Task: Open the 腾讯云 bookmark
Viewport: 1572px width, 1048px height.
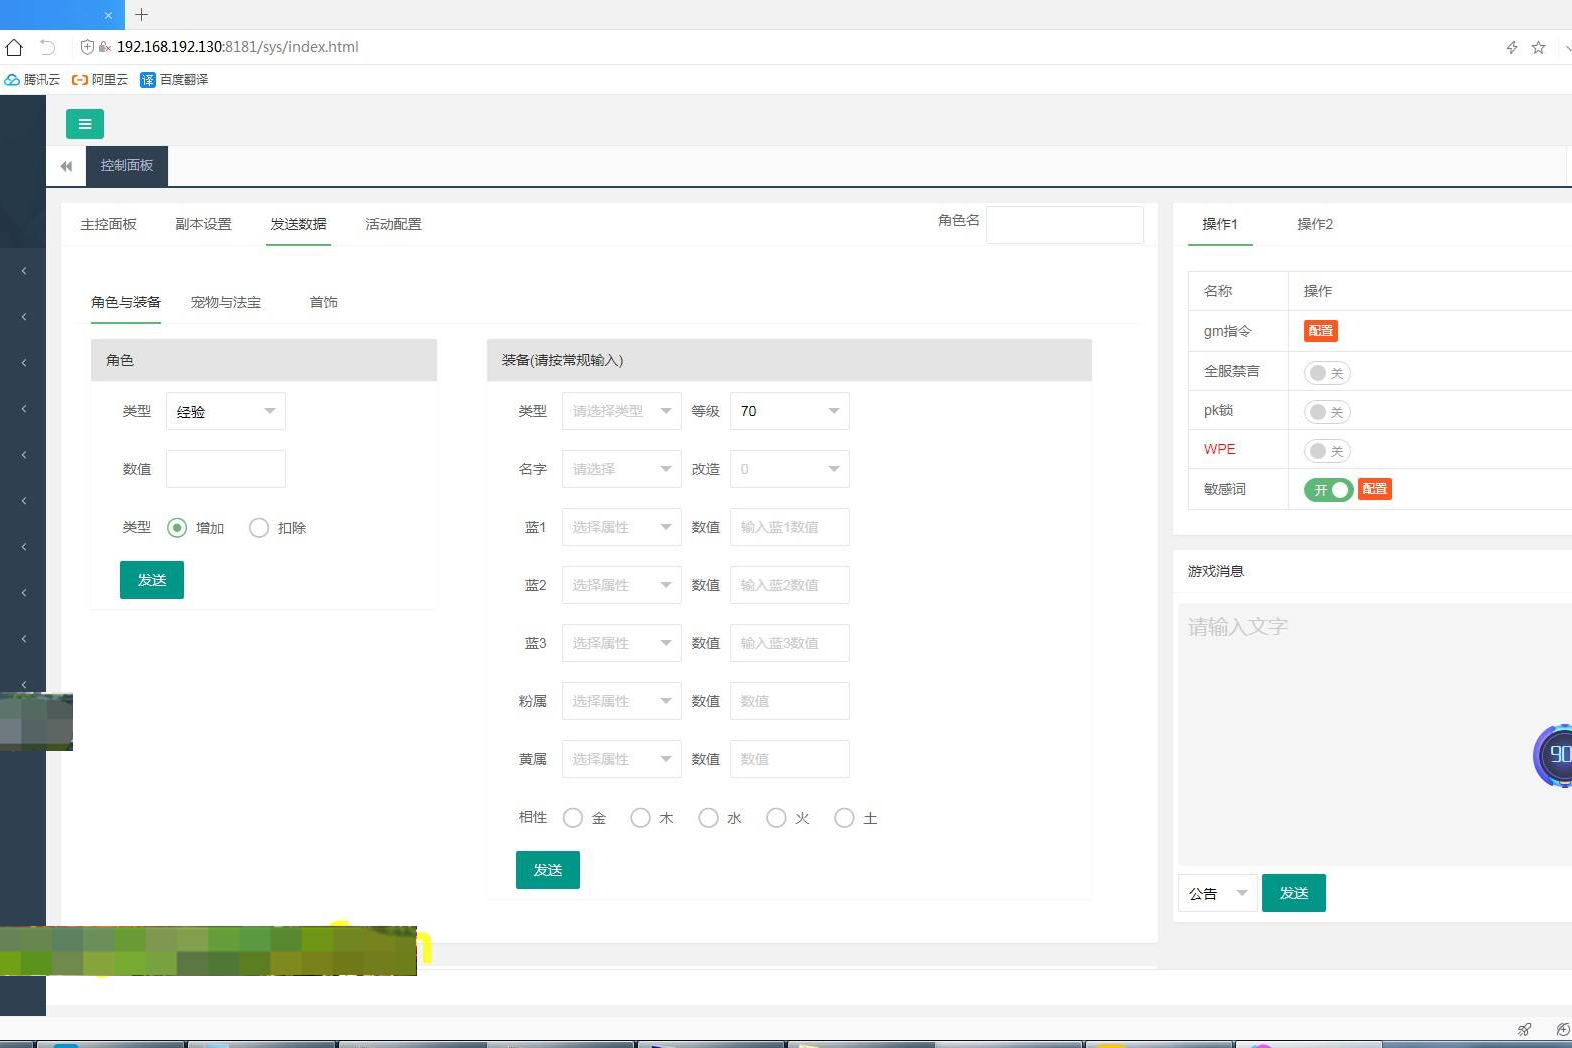Action: [32, 80]
